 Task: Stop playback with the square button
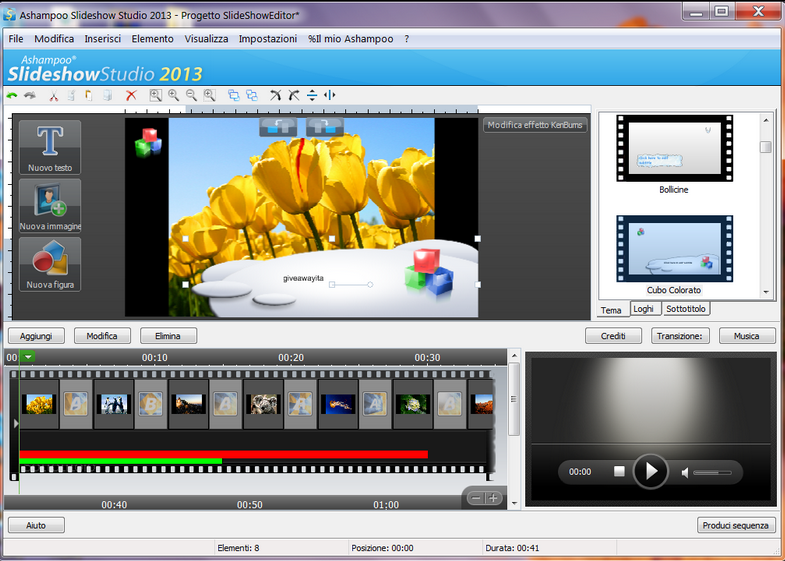[619, 471]
